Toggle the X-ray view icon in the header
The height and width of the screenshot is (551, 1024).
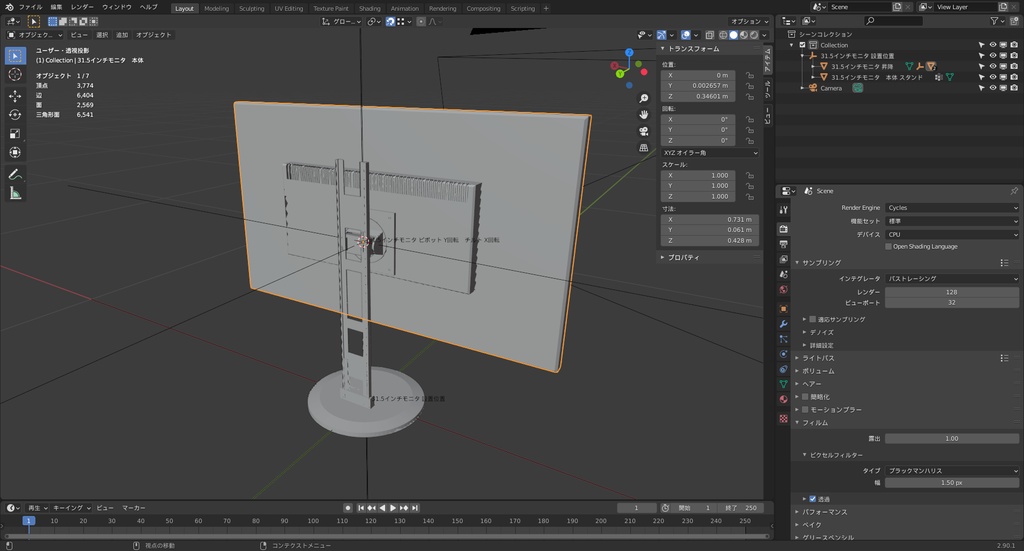tap(711, 35)
